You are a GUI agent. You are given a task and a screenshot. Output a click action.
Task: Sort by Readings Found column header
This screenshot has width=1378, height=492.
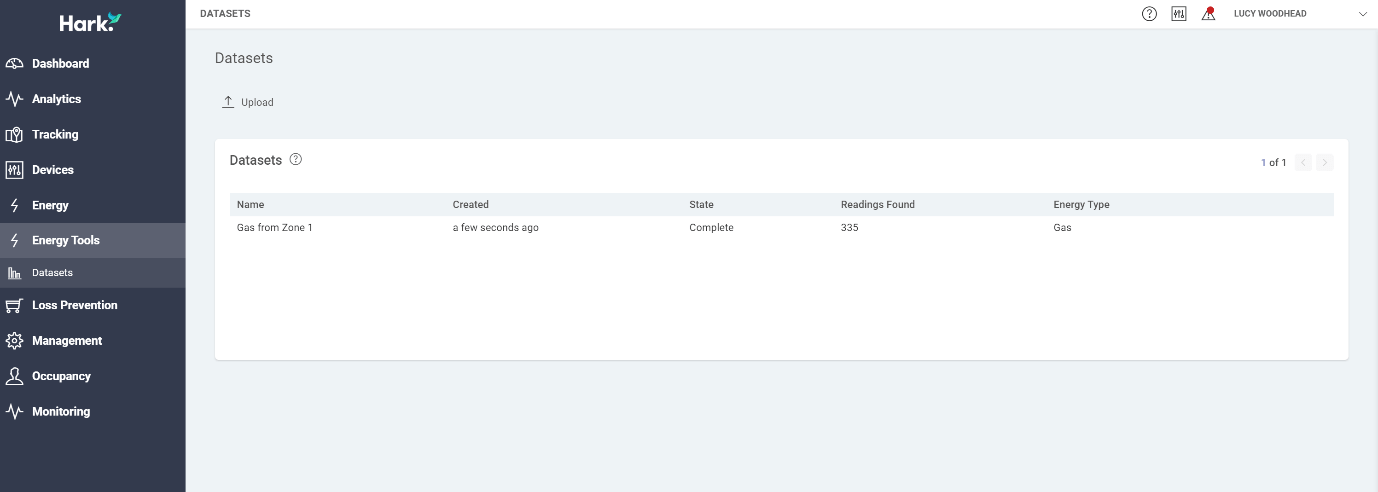tap(878, 205)
